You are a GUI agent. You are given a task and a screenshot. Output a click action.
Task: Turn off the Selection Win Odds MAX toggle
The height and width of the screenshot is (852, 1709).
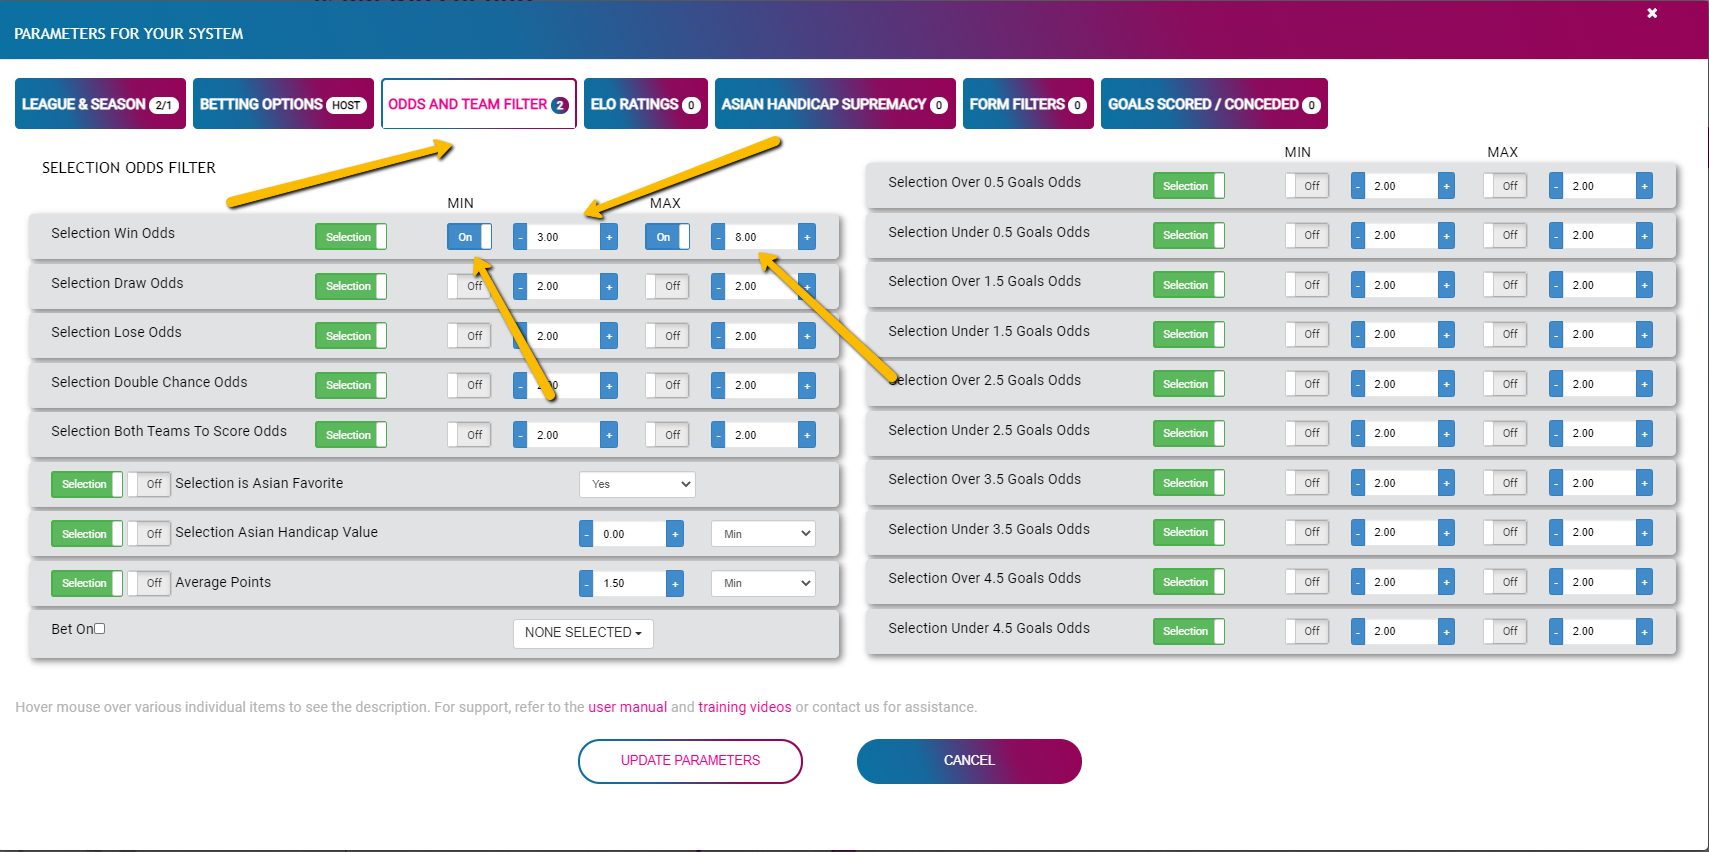[x=667, y=237]
